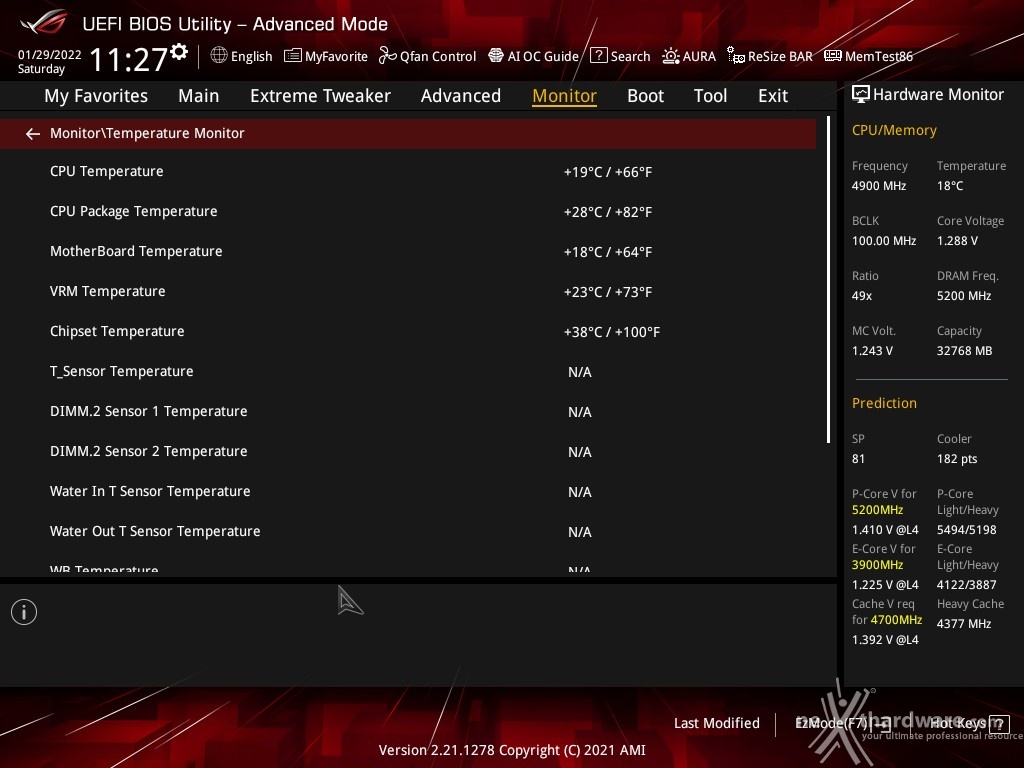Screen dimensions: 1024x768
Task: Click the 100.00 MHz BCLK value
Action: 884,241
